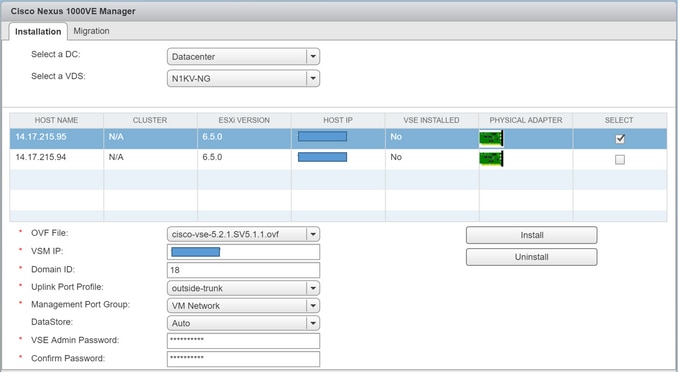Click the CLUSTER column header
The image size is (678, 372).
coord(150,120)
